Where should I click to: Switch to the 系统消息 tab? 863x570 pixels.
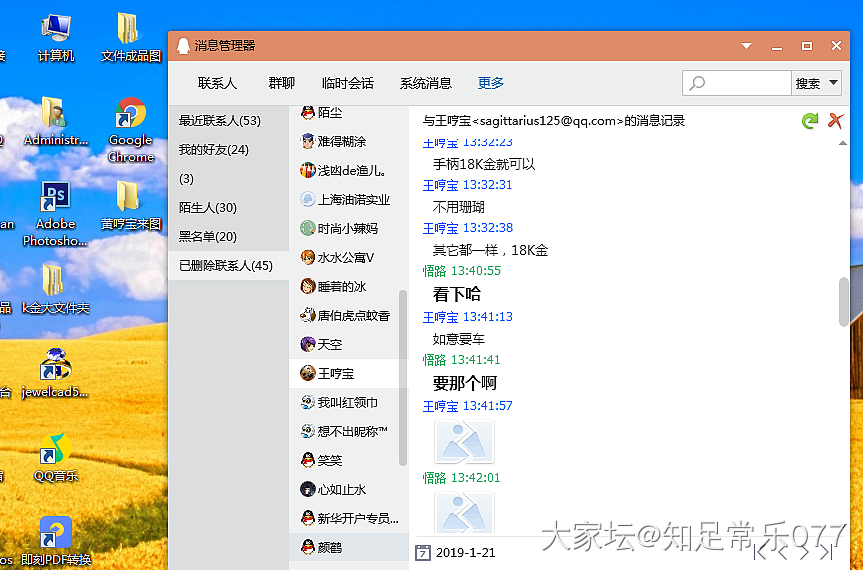tap(426, 83)
